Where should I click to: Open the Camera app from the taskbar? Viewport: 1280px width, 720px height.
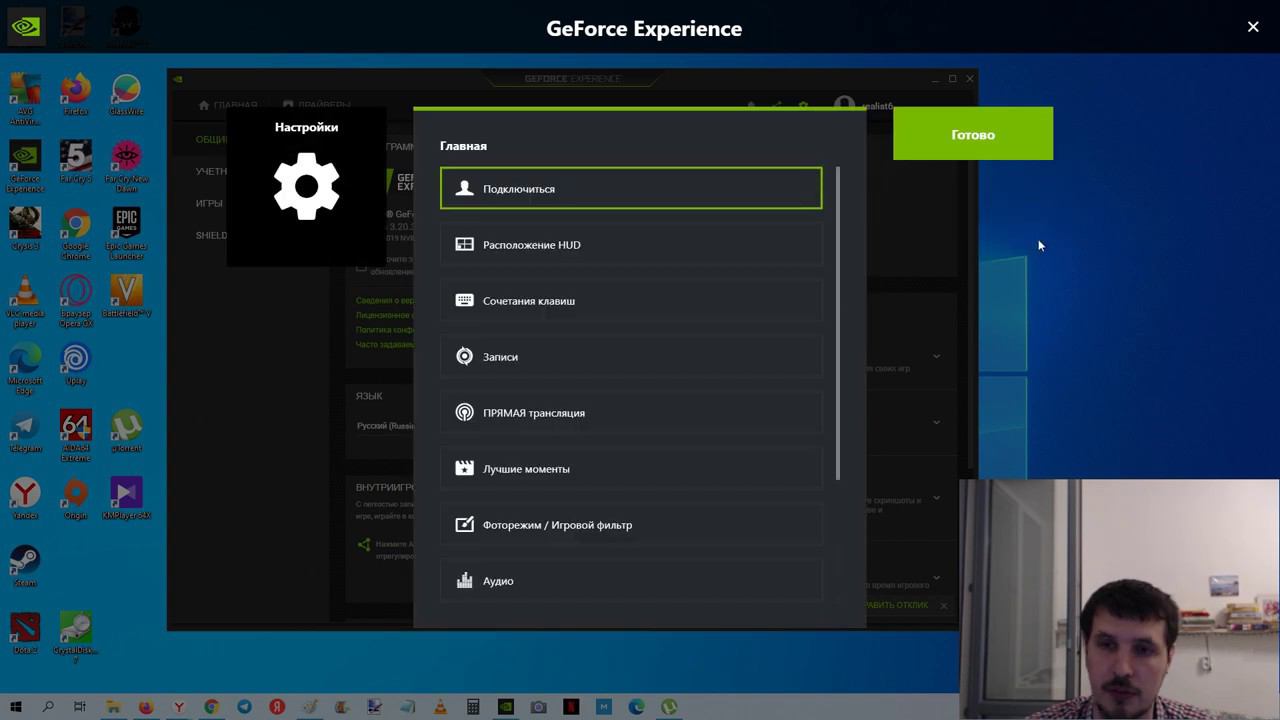pyautogui.click(x=538, y=707)
